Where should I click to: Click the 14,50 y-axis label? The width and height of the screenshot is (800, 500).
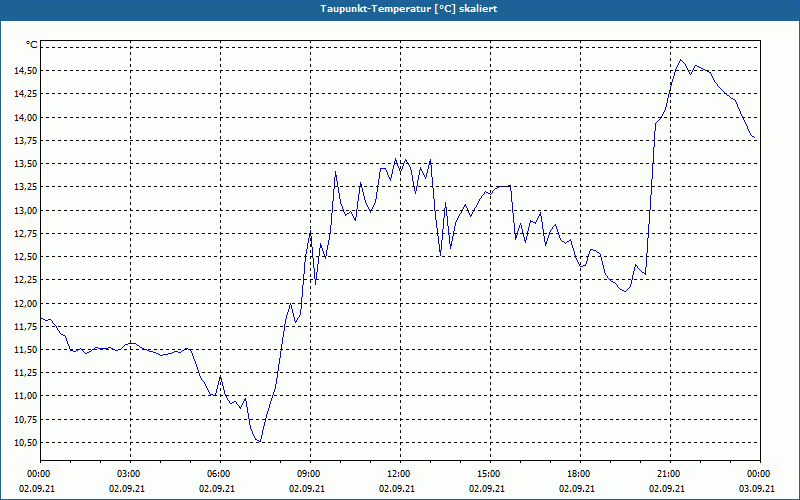point(25,70)
